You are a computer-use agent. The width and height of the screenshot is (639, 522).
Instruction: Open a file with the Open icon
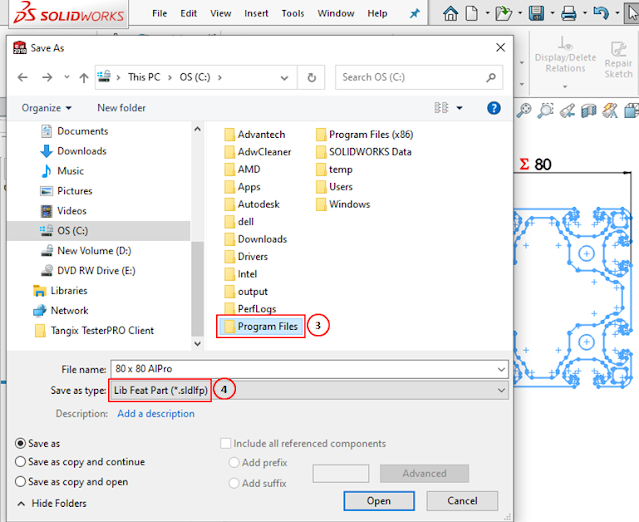[504, 13]
